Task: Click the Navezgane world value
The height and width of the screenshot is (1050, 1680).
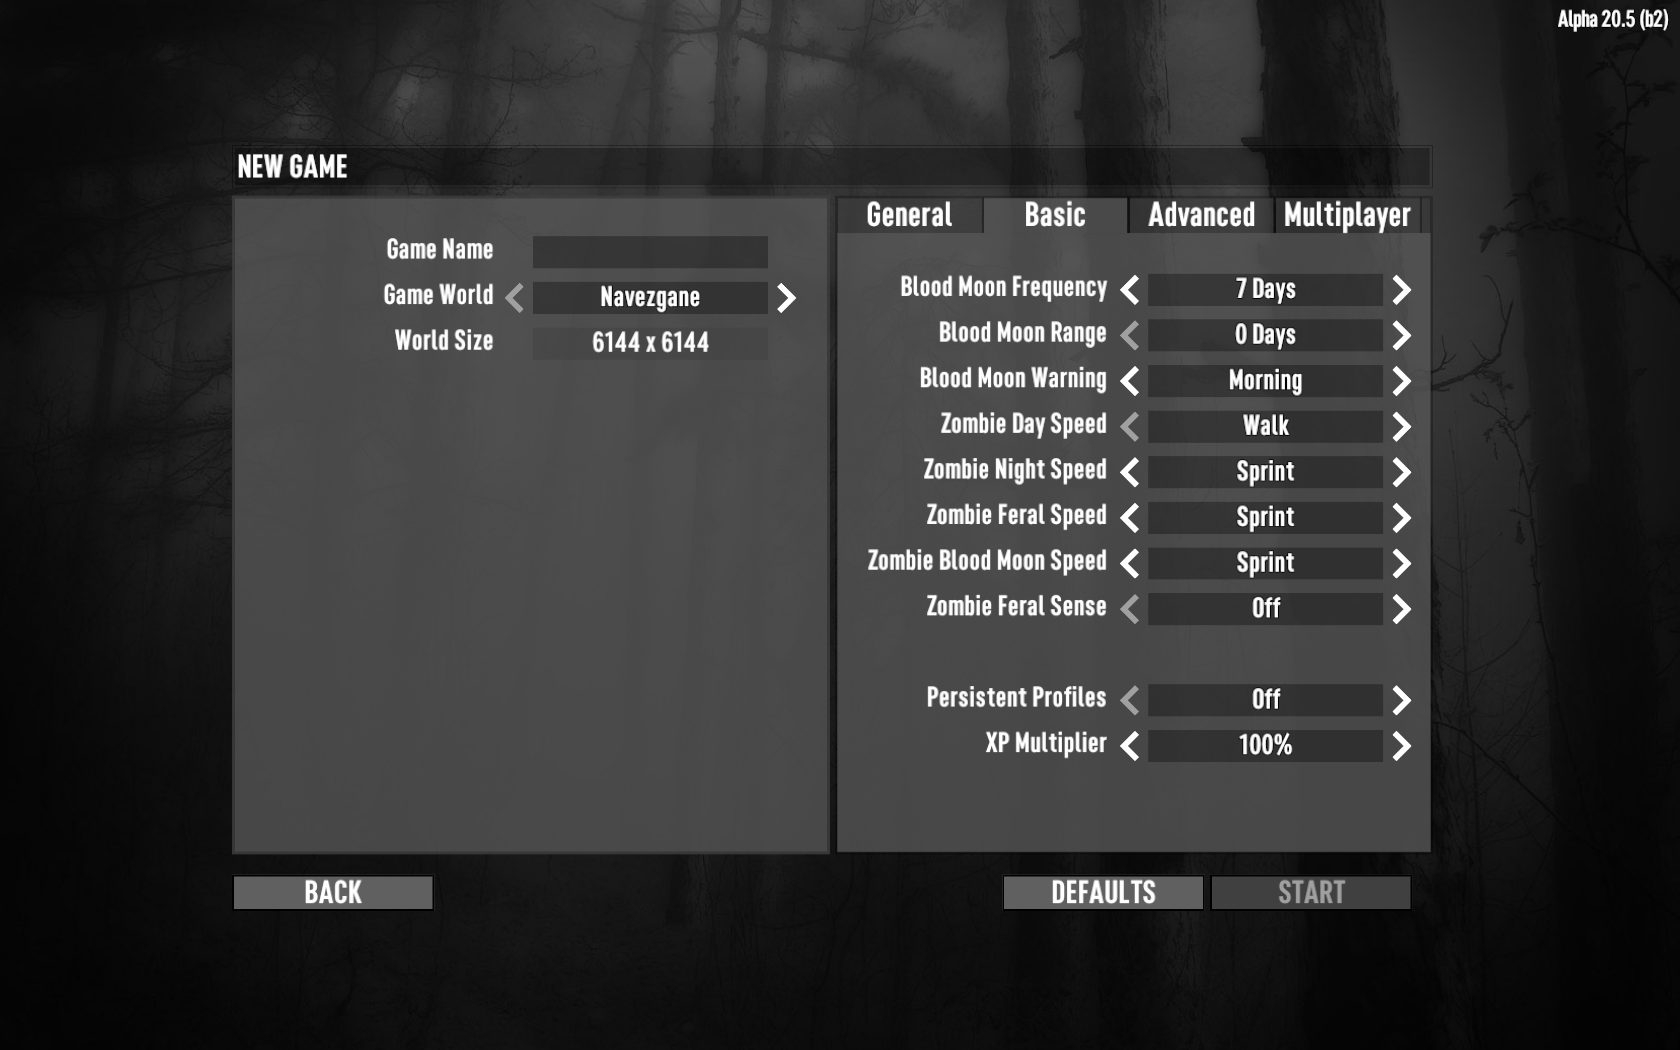Action: coord(650,298)
